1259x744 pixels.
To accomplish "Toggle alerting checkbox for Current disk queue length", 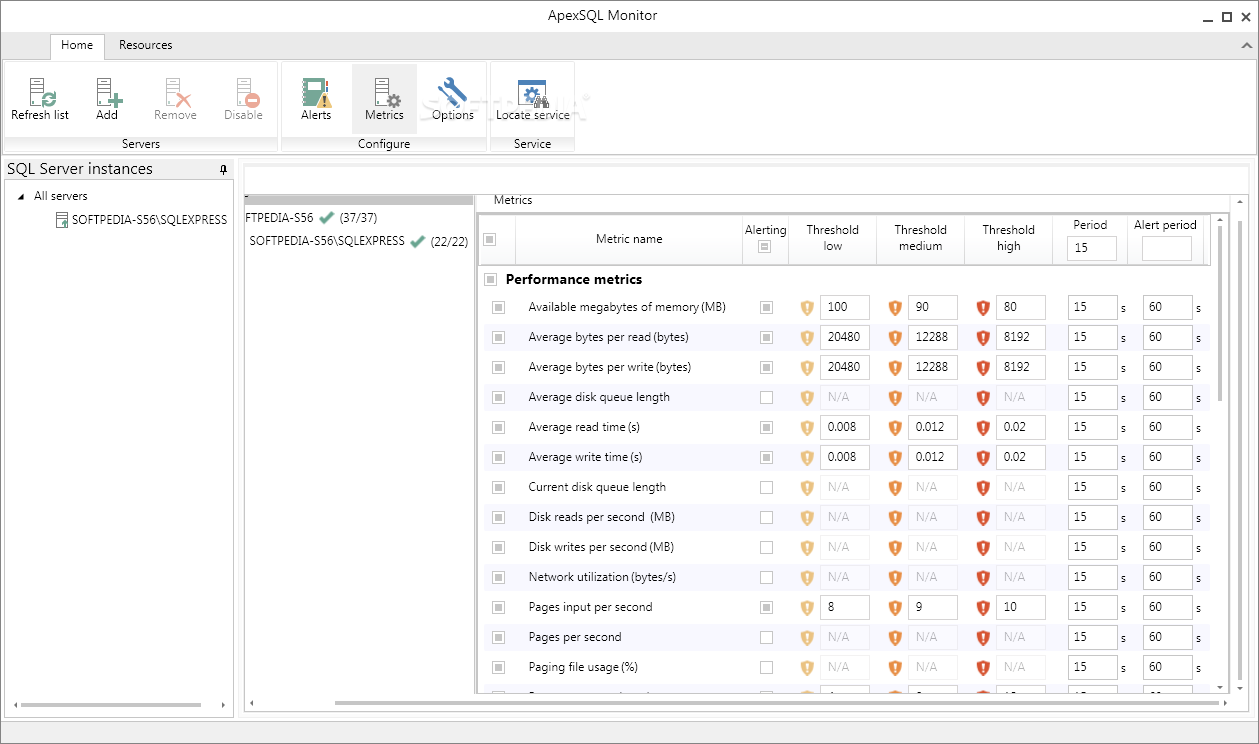I will pyautogui.click(x=766, y=488).
